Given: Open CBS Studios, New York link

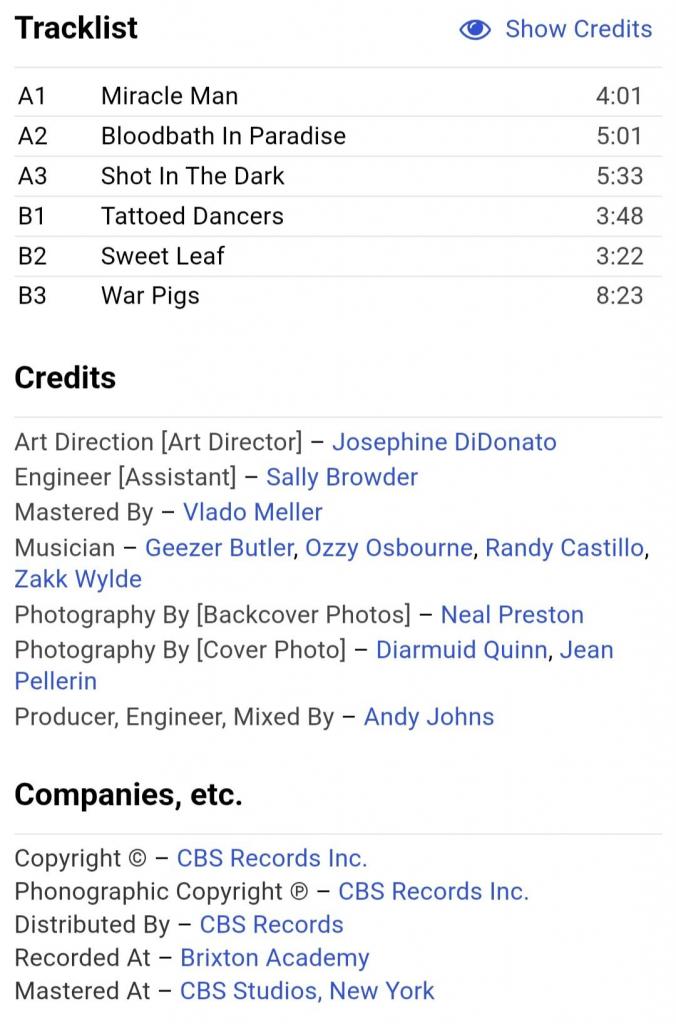Looking at the screenshot, I should point(307,991).
